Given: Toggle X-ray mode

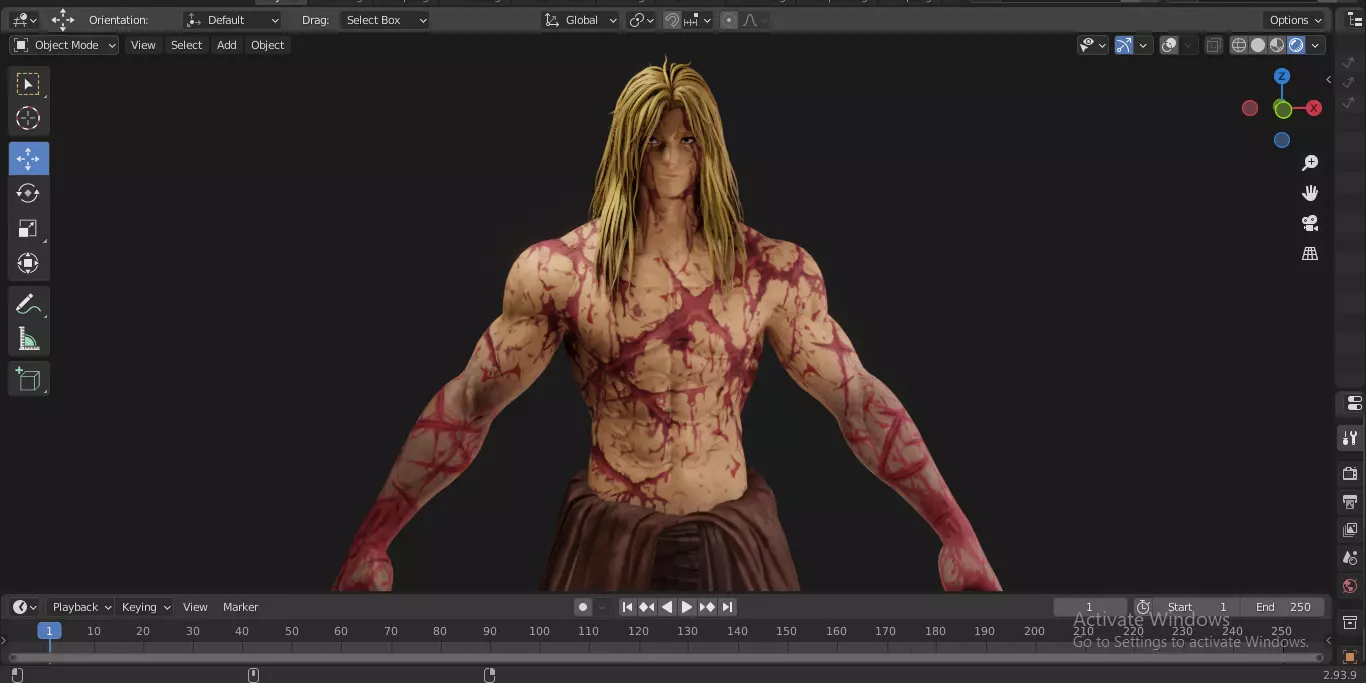Looking at the screenshot, I should 1214,45.
